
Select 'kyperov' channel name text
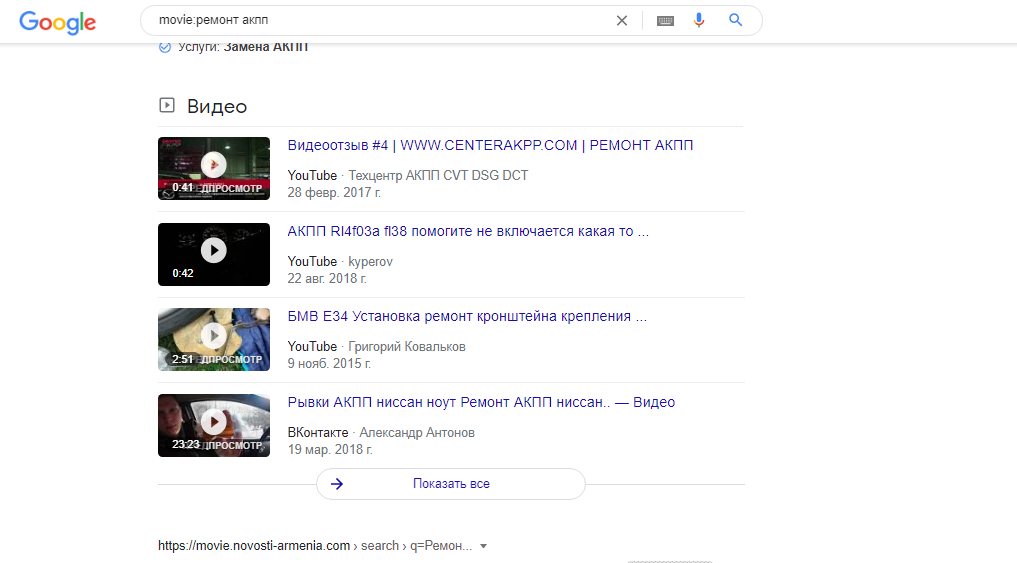coord(370,261)
